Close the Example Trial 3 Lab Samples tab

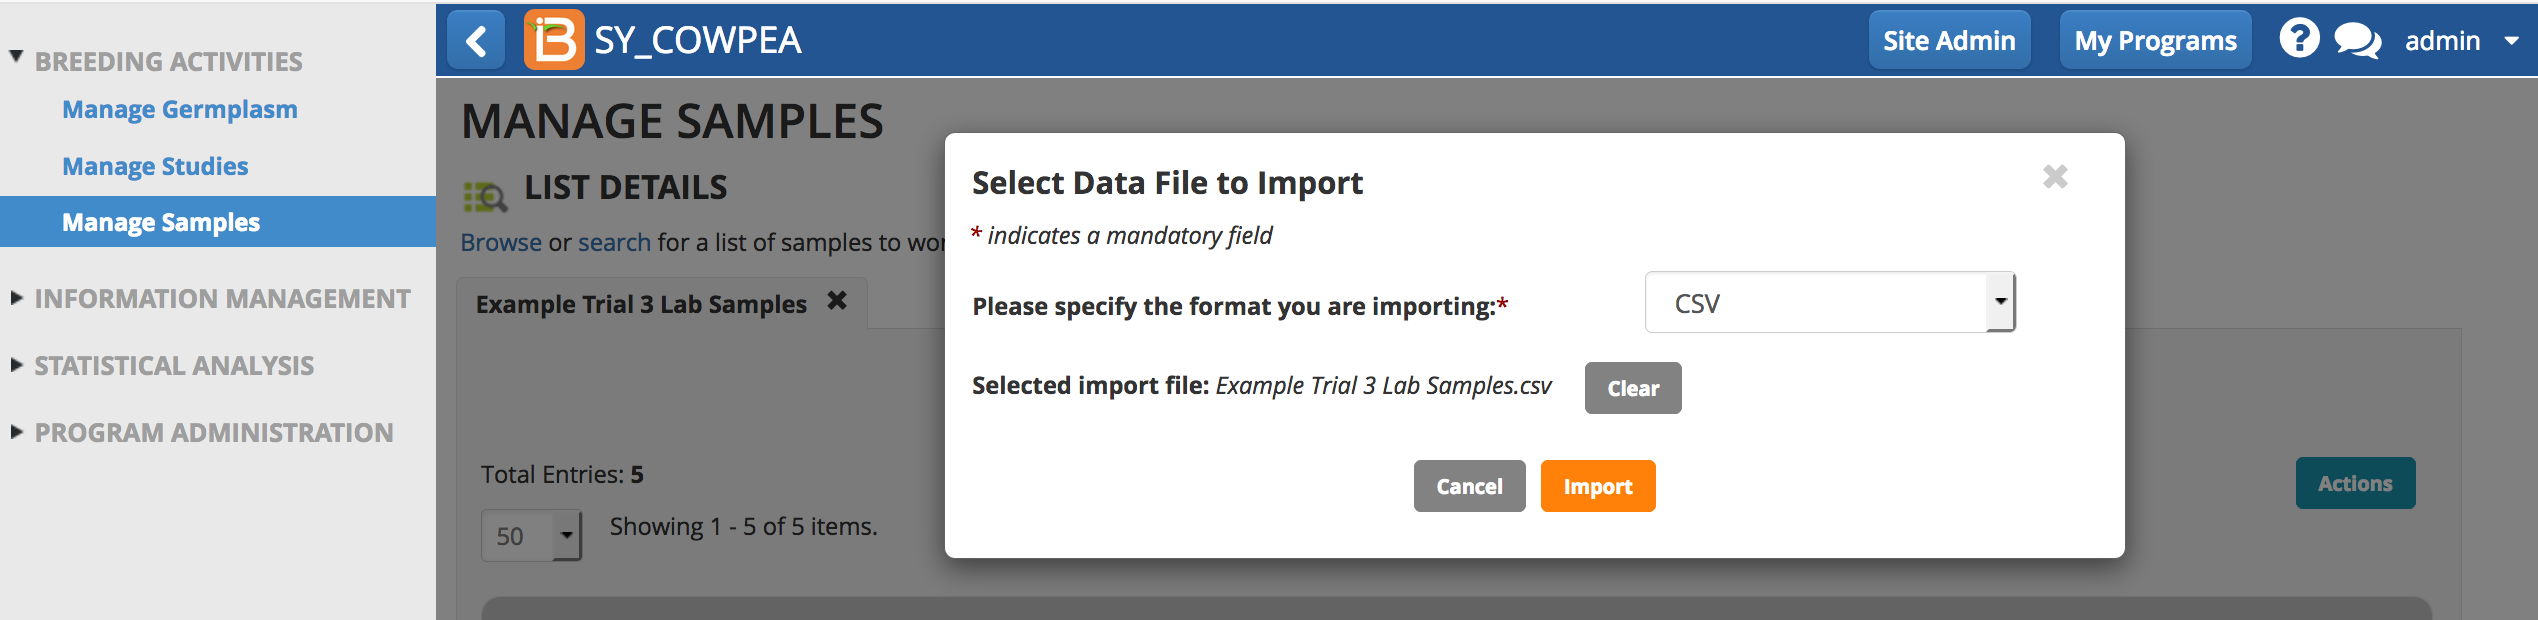coord(837,301)
